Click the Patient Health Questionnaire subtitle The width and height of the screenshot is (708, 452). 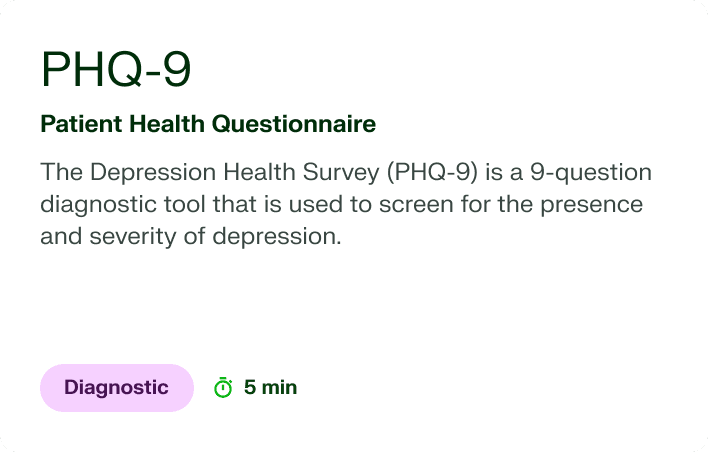208,124
